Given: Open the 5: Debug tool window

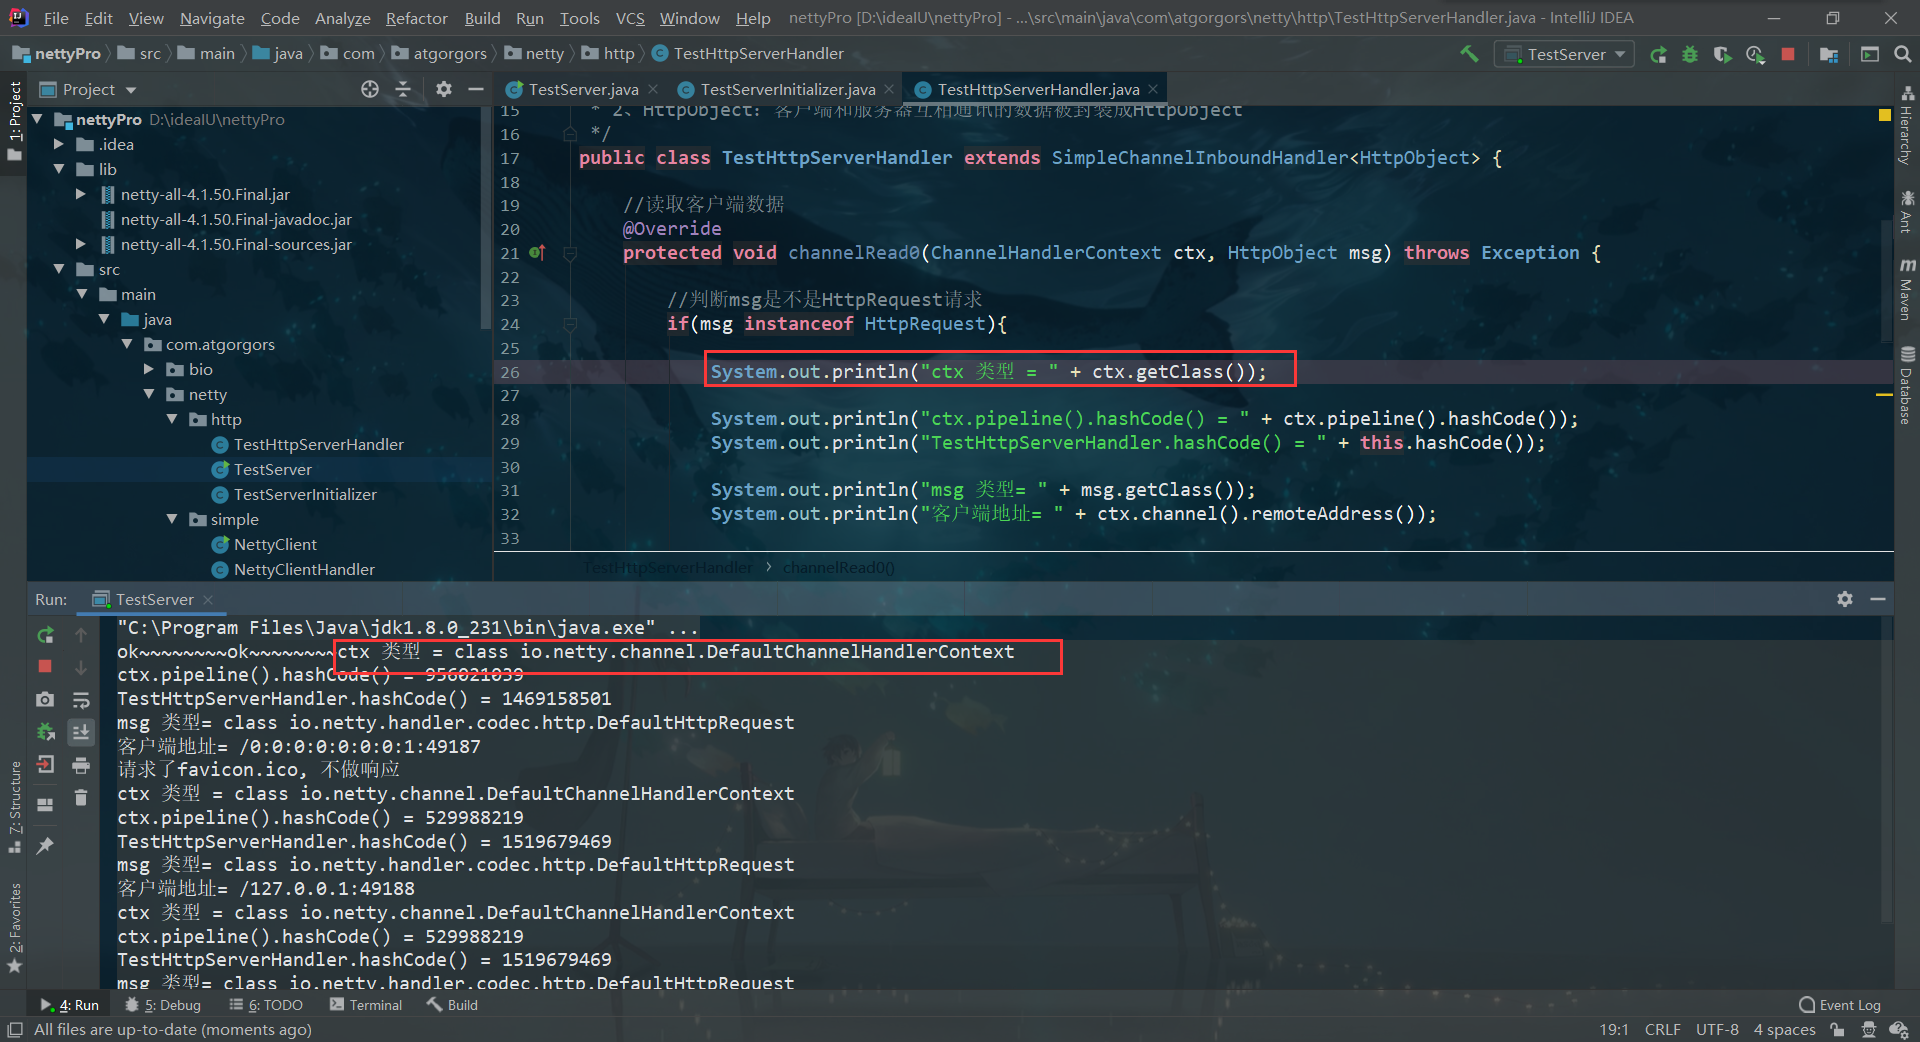Looking at the screenshot, I should [163, 1005].
